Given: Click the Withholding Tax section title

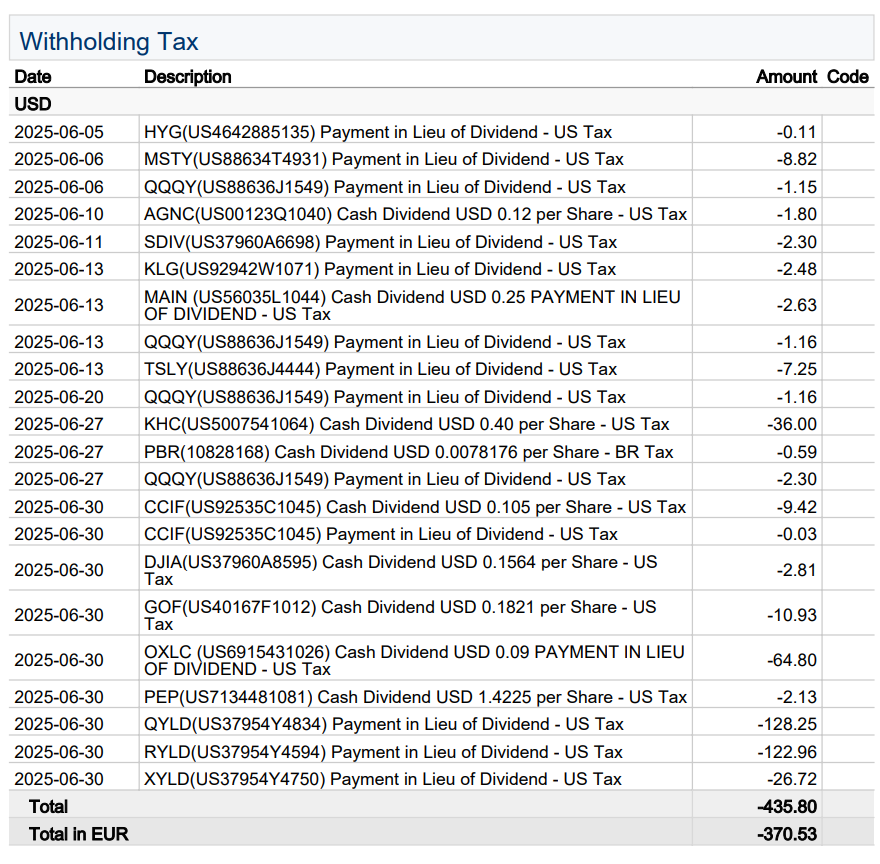Looking at the screenshot, I should point(109,42).
